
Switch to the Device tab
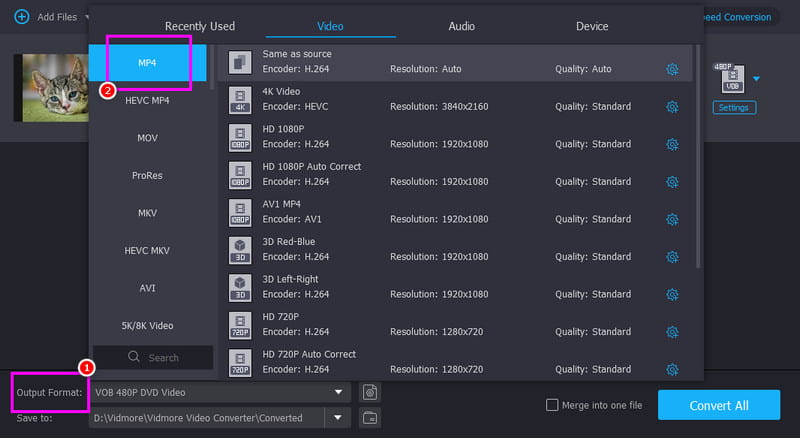pos(592,26)
